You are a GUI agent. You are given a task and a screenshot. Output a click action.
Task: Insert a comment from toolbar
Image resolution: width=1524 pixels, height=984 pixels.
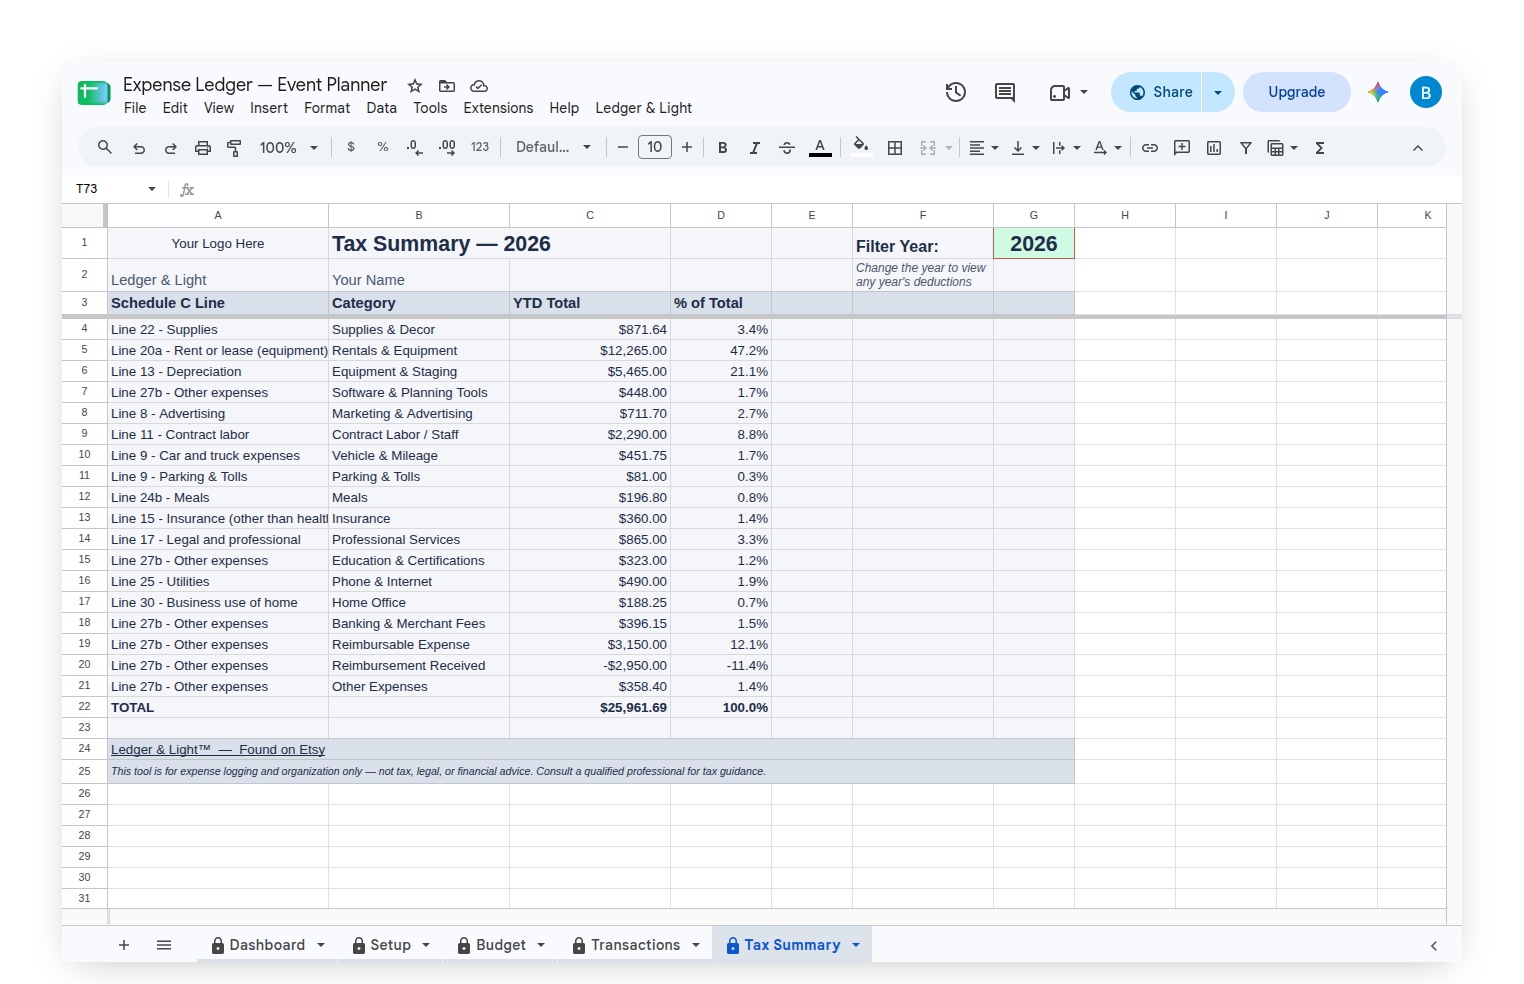pyautogui.click(x=1182, y=148)
